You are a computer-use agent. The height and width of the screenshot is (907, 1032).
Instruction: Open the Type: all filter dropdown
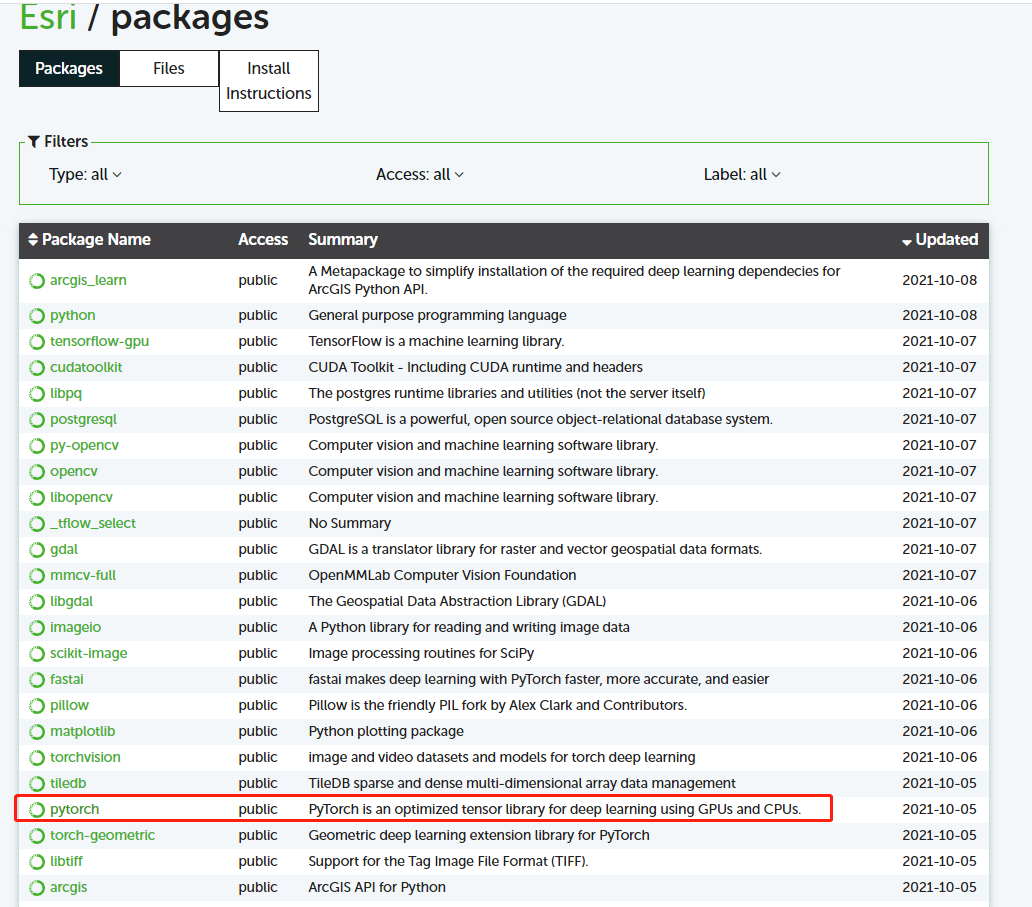85,174
